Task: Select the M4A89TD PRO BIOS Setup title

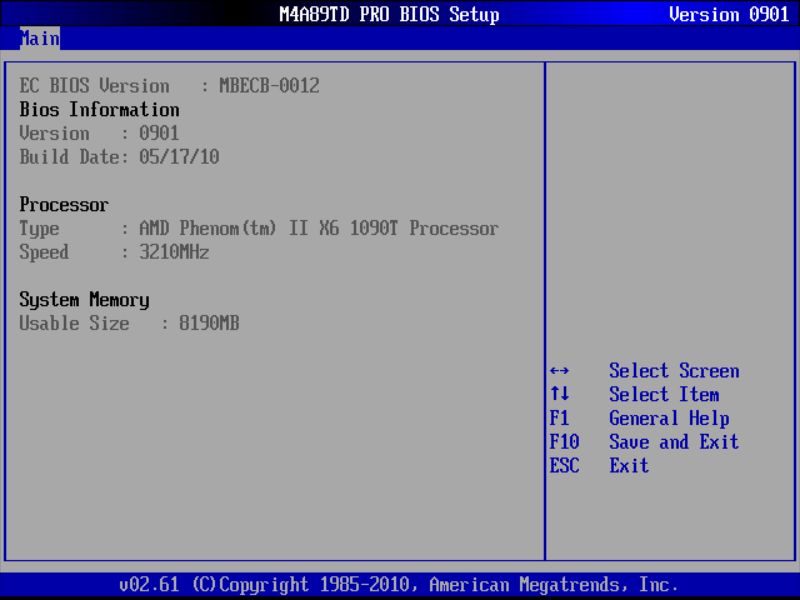Action: point(389,14)
